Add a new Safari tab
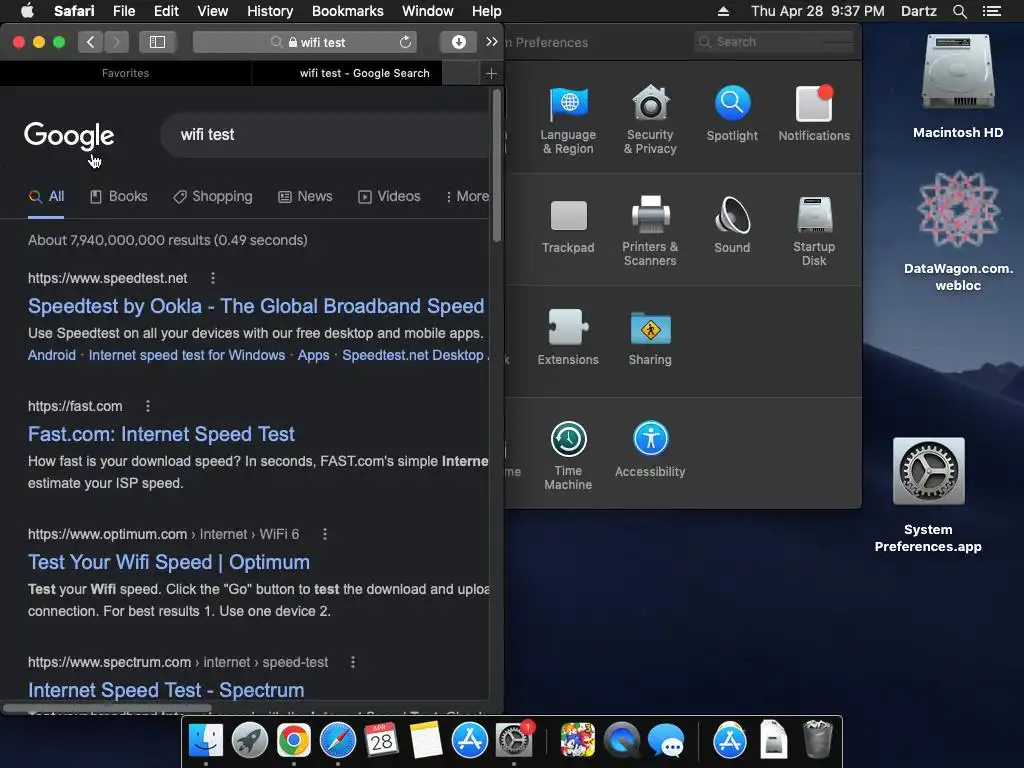 [491, 73]
